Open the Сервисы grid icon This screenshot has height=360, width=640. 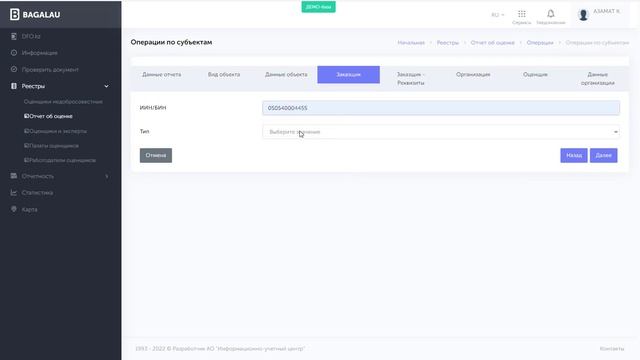click(522, 14)
